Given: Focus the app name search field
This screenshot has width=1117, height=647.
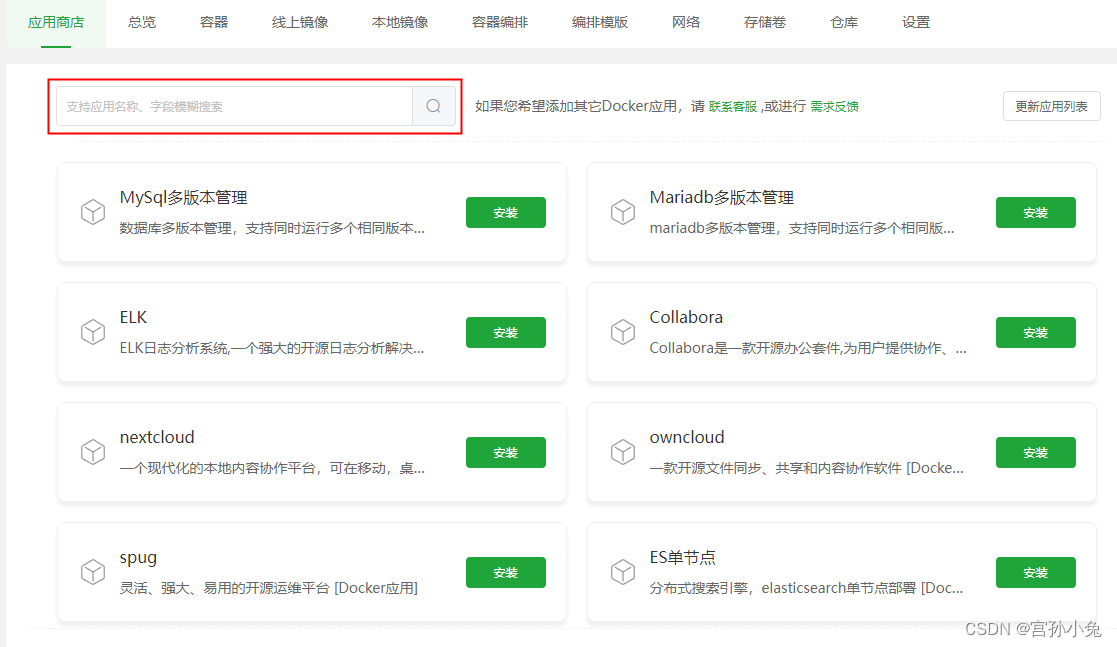Looking at the screenshot, I should tap(234, 106).
